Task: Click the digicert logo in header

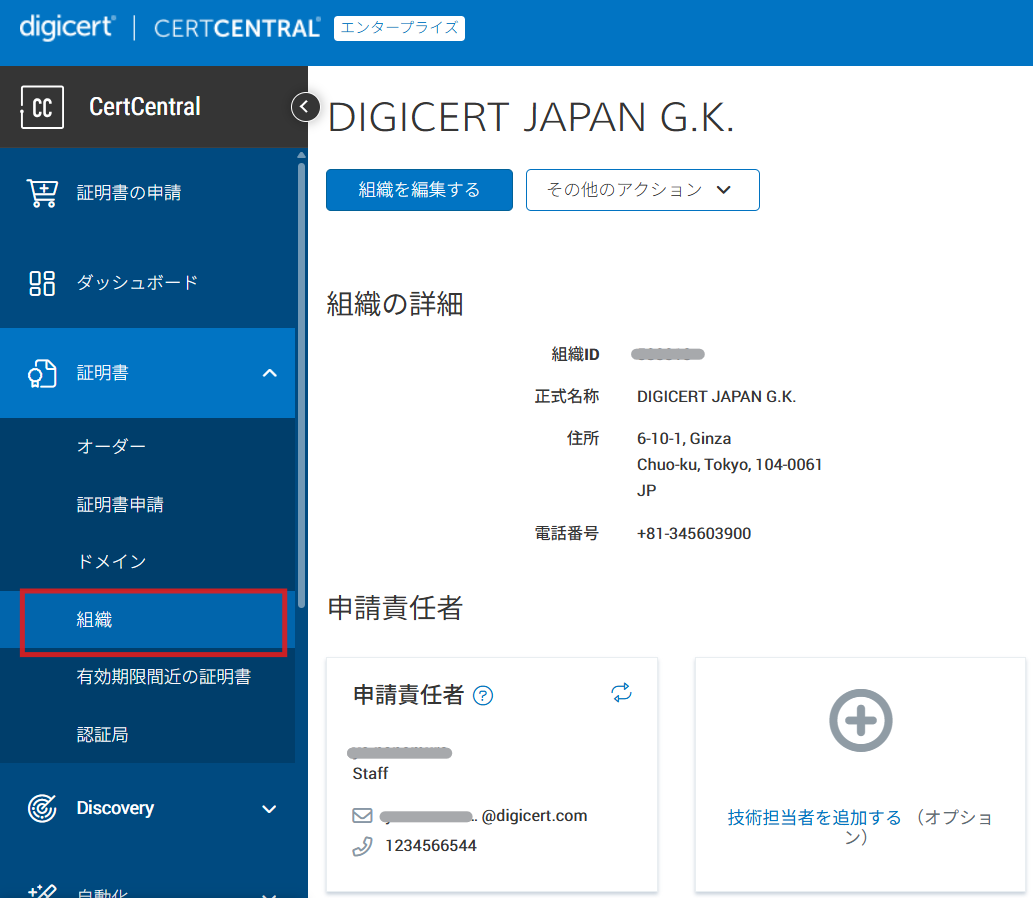Action: coord(68,28)
